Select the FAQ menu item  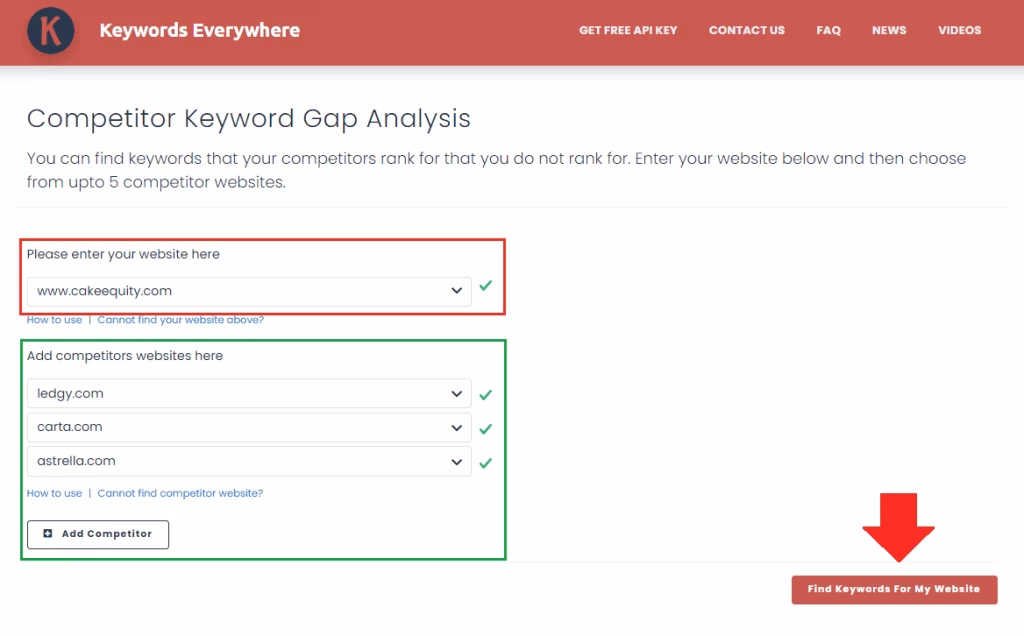[x=828, y=30]
